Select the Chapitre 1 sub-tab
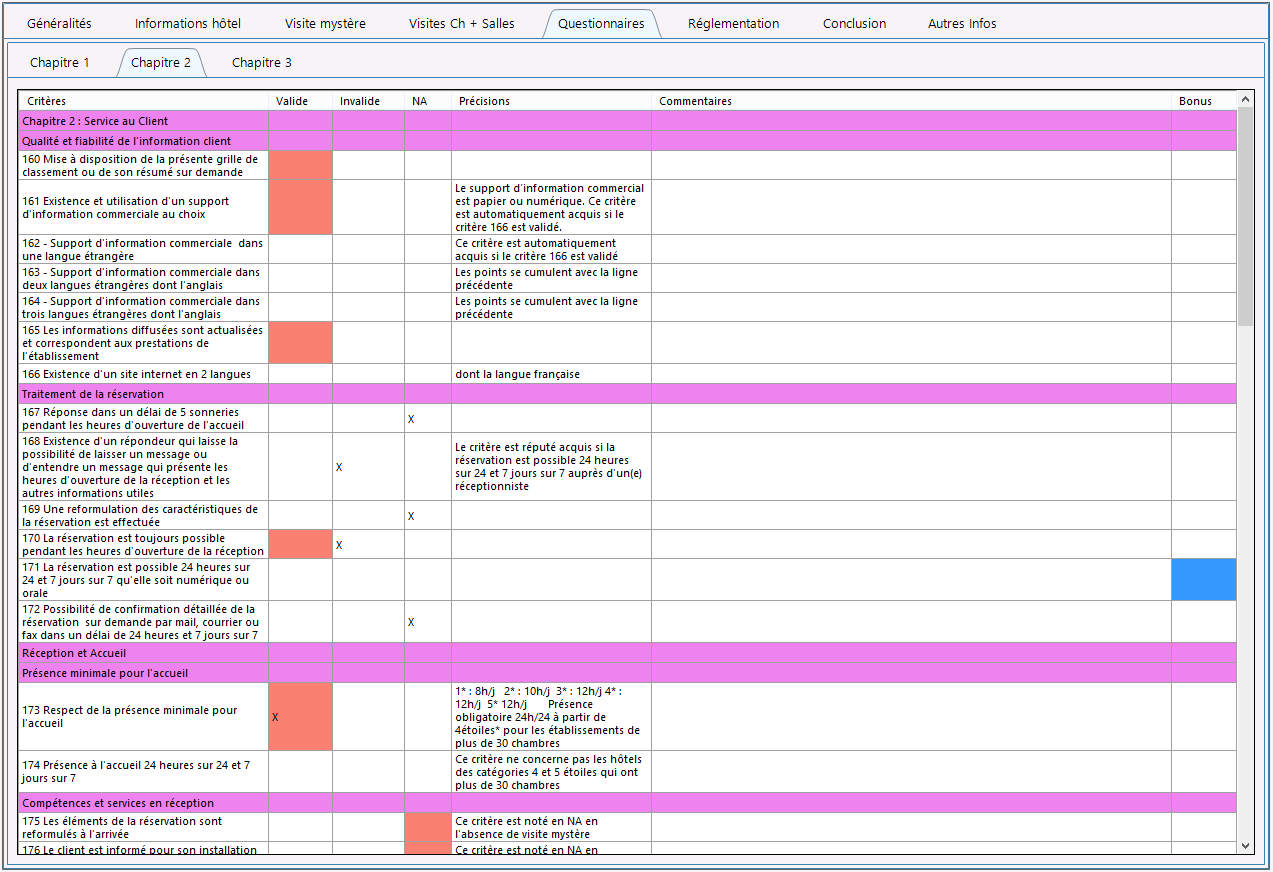The image size is (1273, 872). 60,63
